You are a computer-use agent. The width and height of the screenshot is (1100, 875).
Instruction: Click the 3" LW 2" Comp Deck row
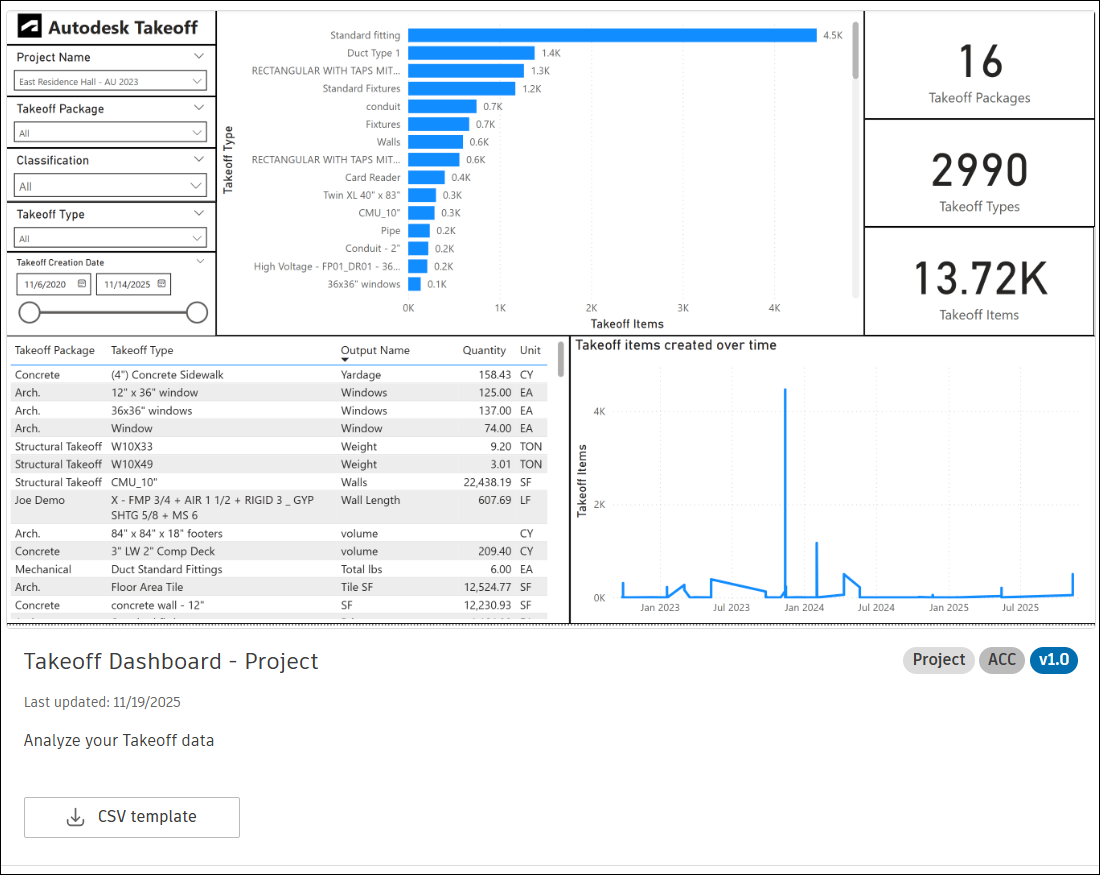click(279, 552)
